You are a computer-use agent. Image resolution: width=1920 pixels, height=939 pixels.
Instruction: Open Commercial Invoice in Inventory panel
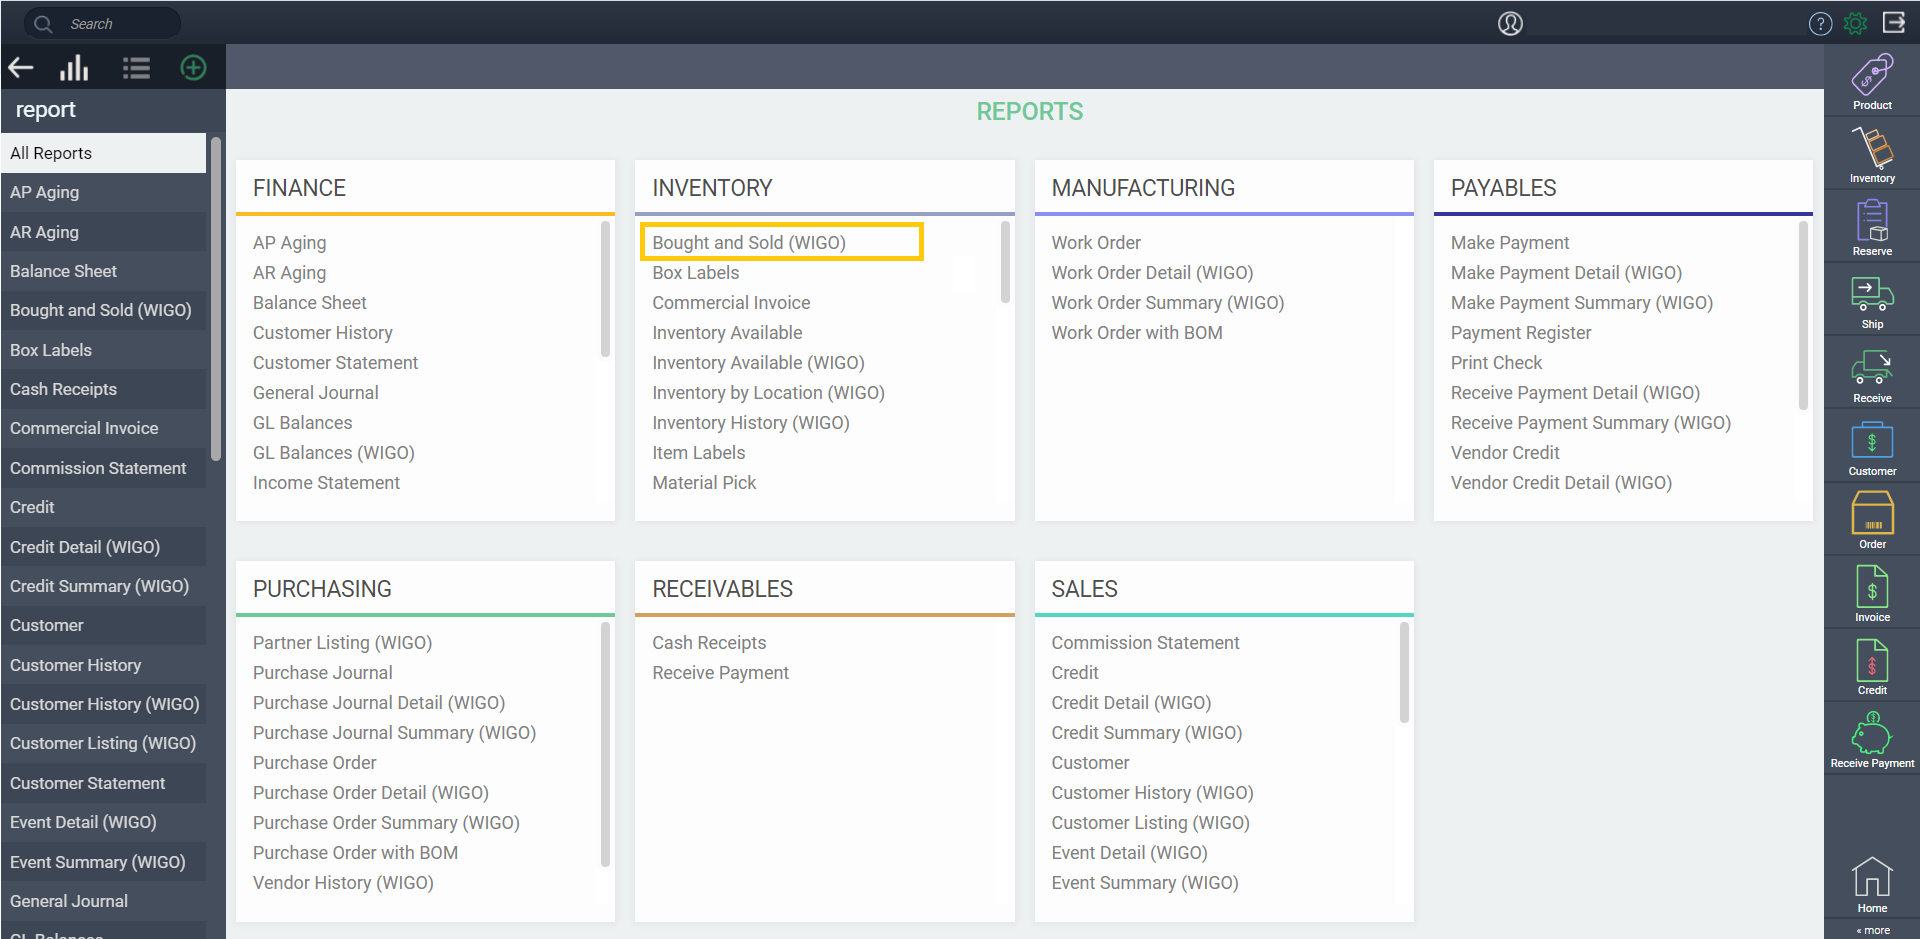731,303
